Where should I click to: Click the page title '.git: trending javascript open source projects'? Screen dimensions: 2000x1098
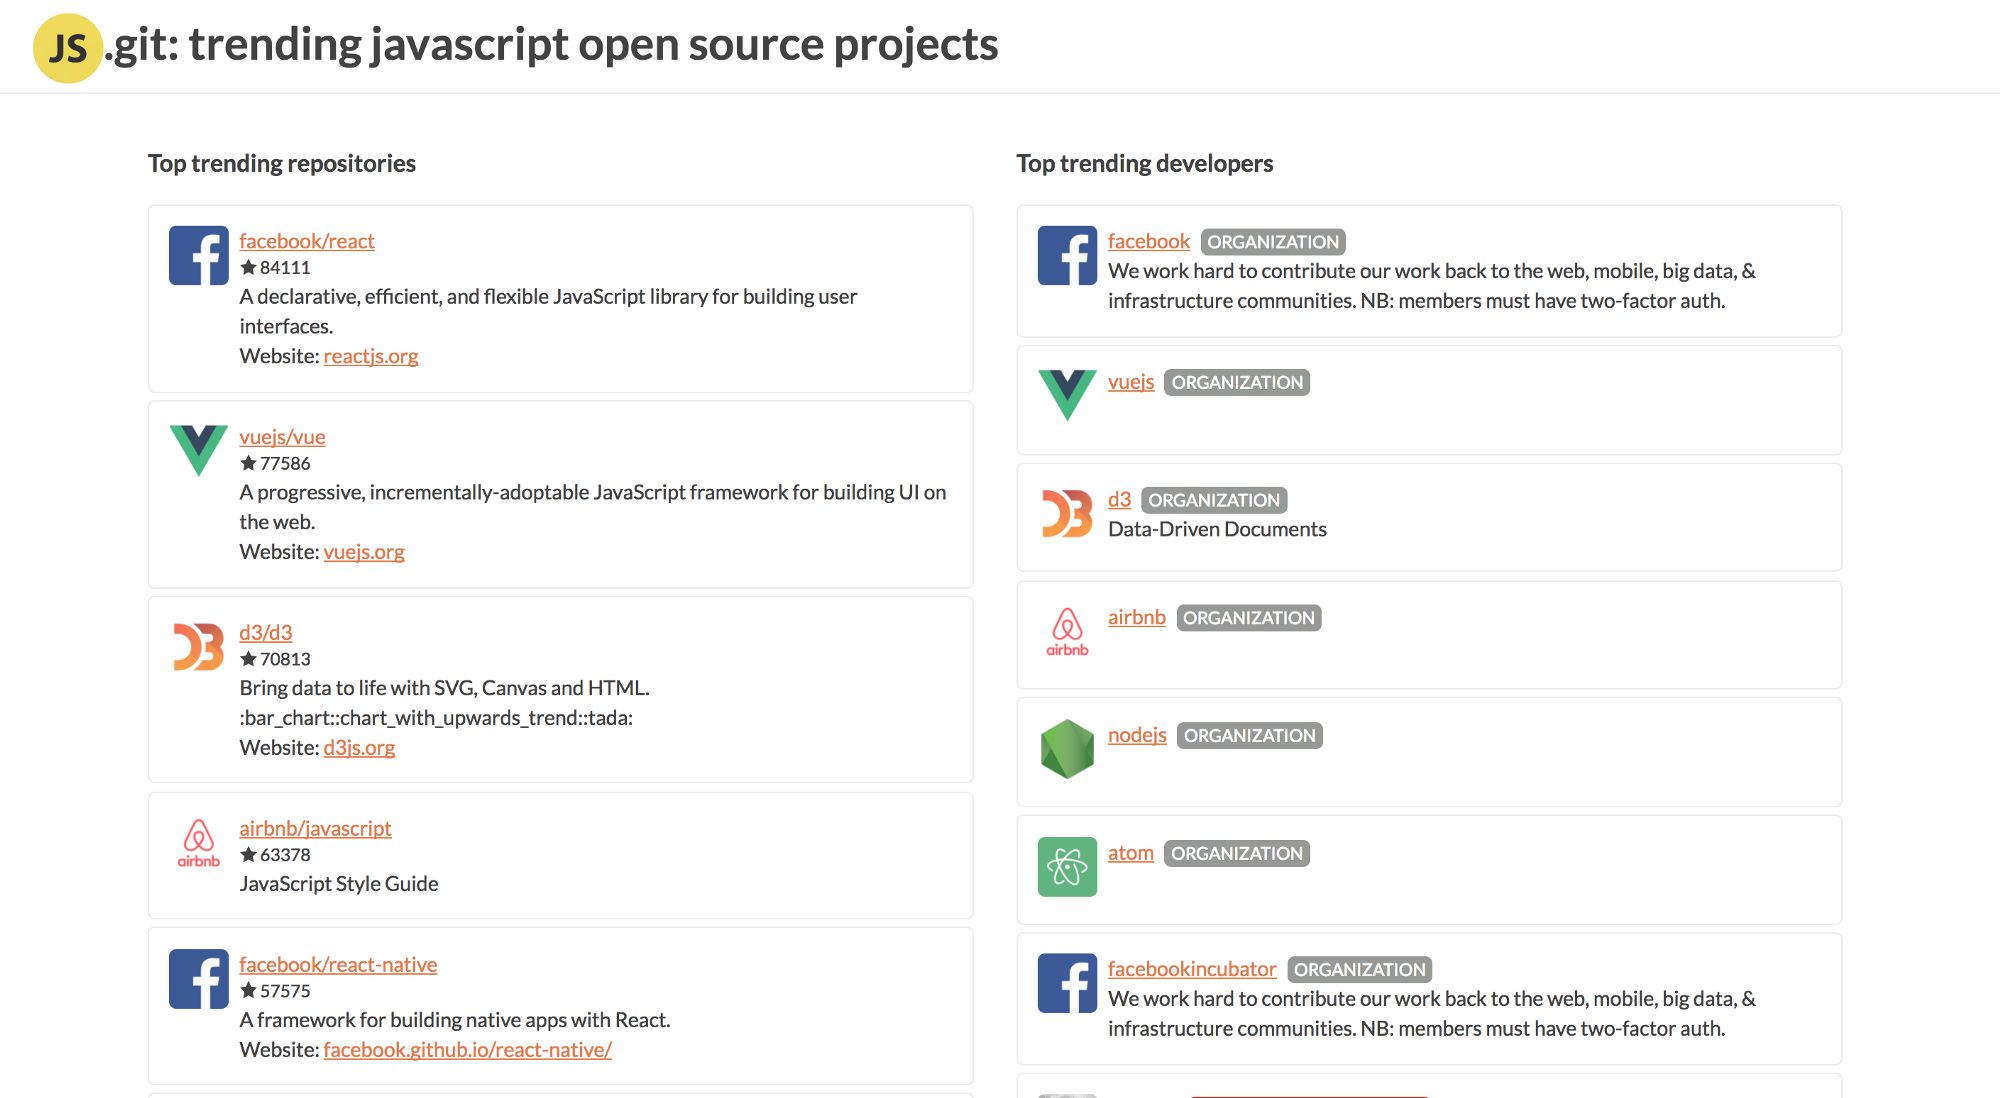click(551, 45)
